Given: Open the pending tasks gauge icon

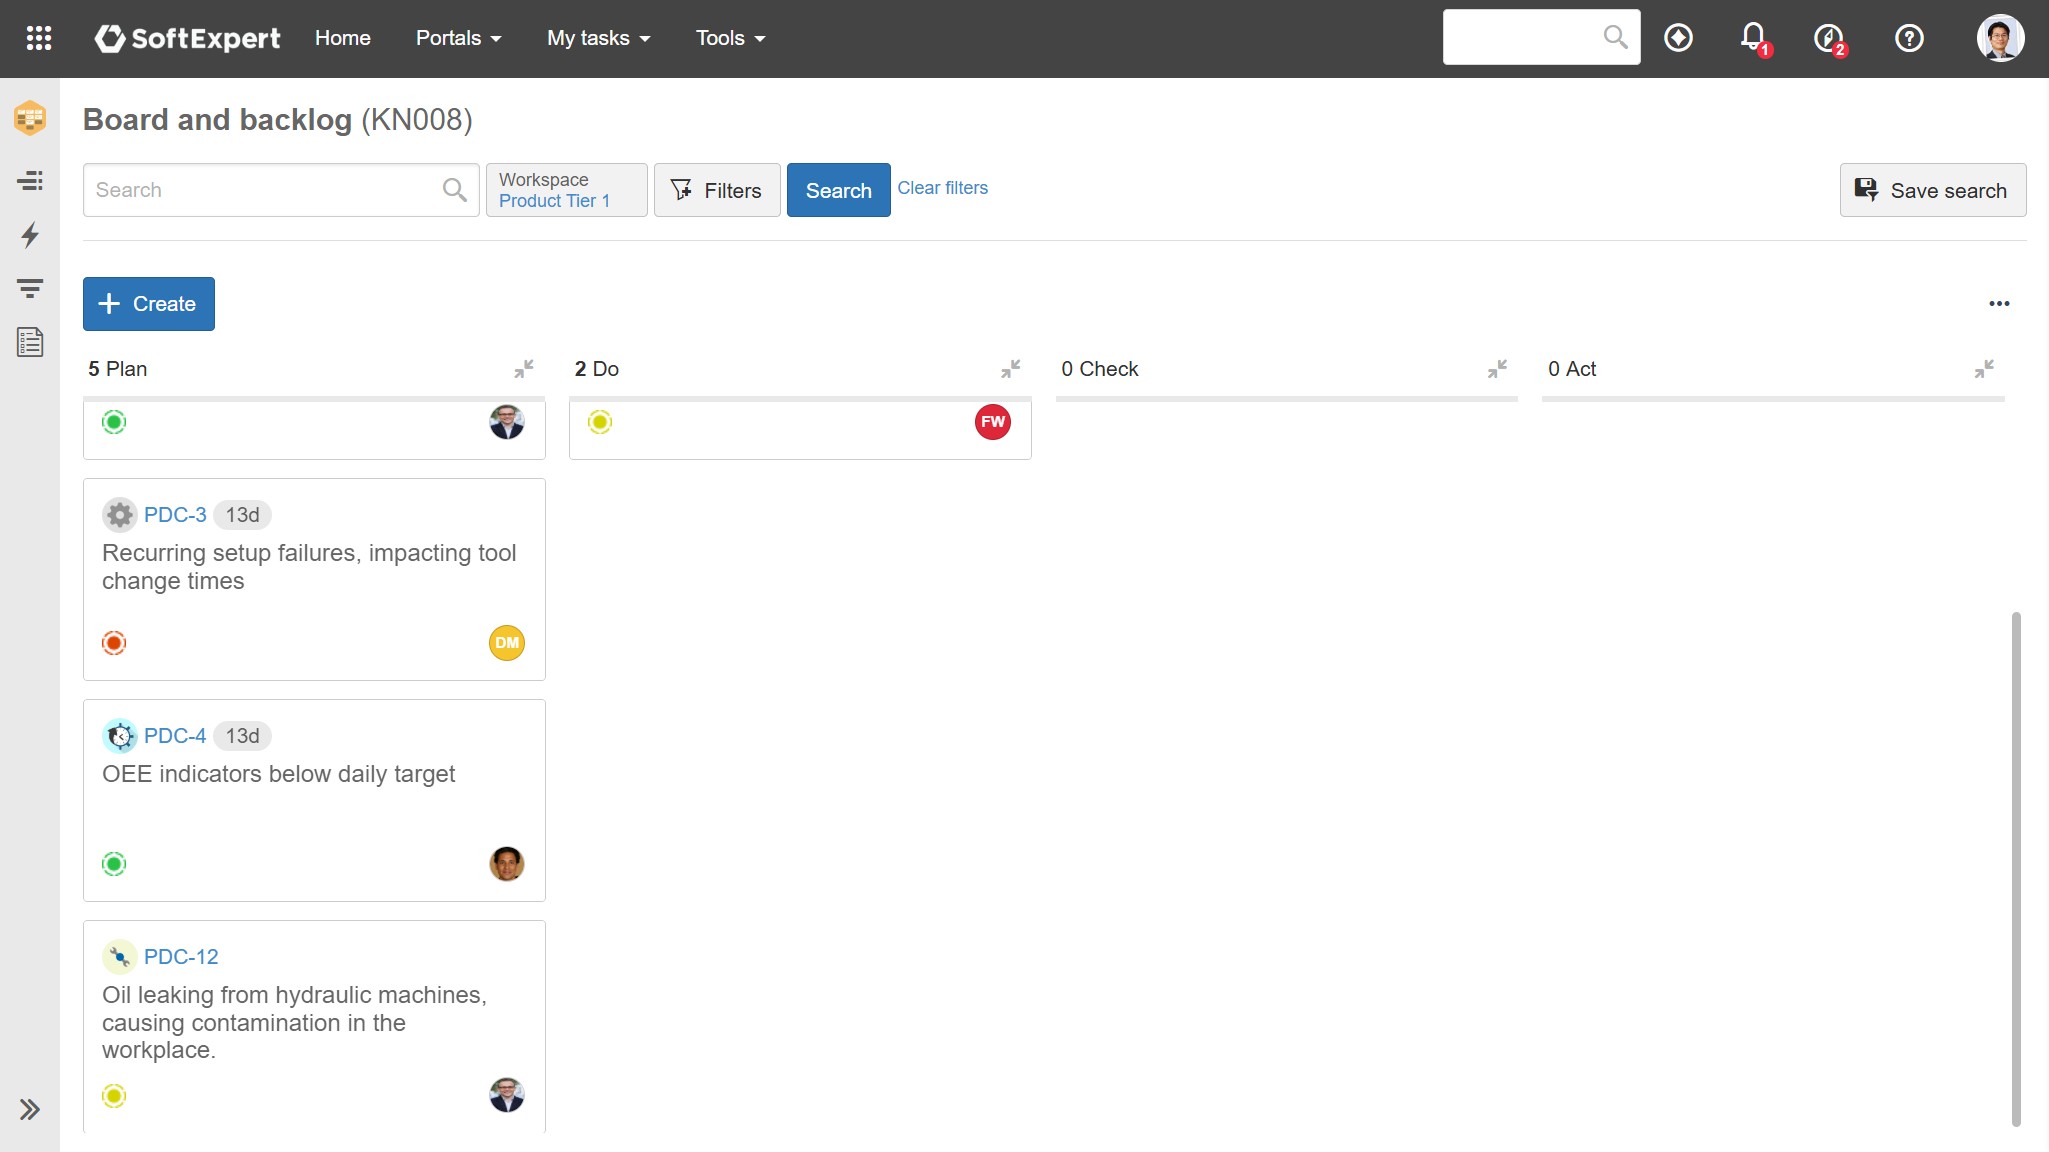Looking at the screenshot, I should click(x=1829, y=38).
